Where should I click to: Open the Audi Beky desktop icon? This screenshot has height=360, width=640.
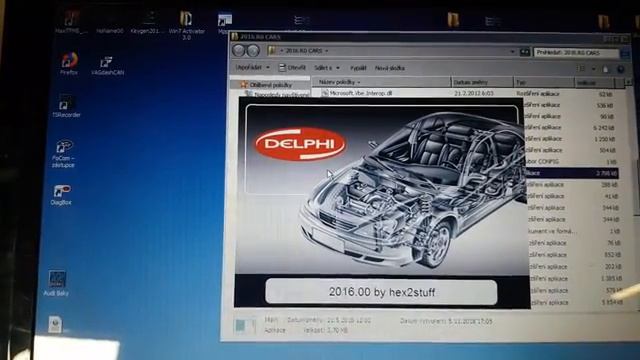click(x=56, y=283)
